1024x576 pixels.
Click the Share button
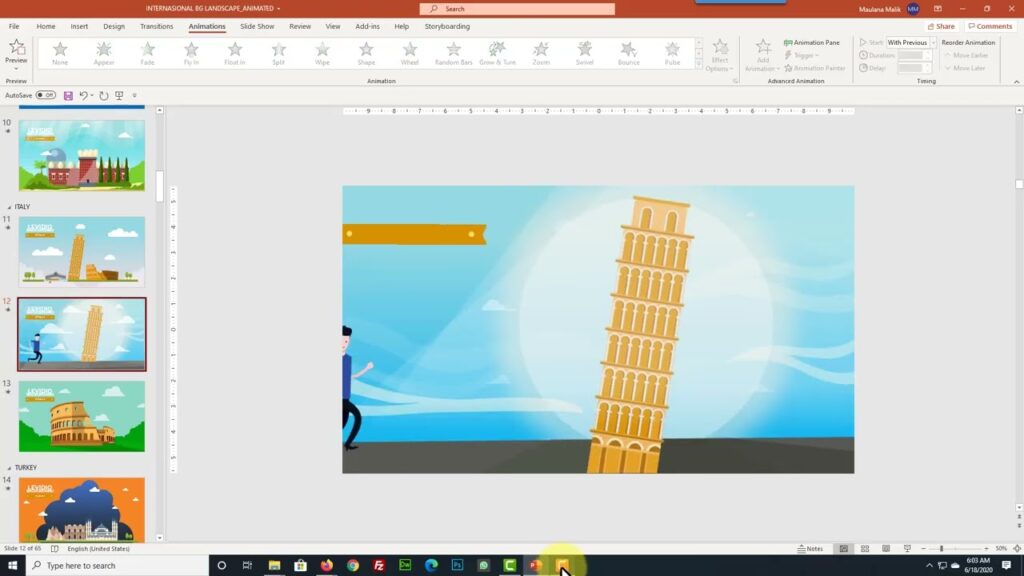941,26
